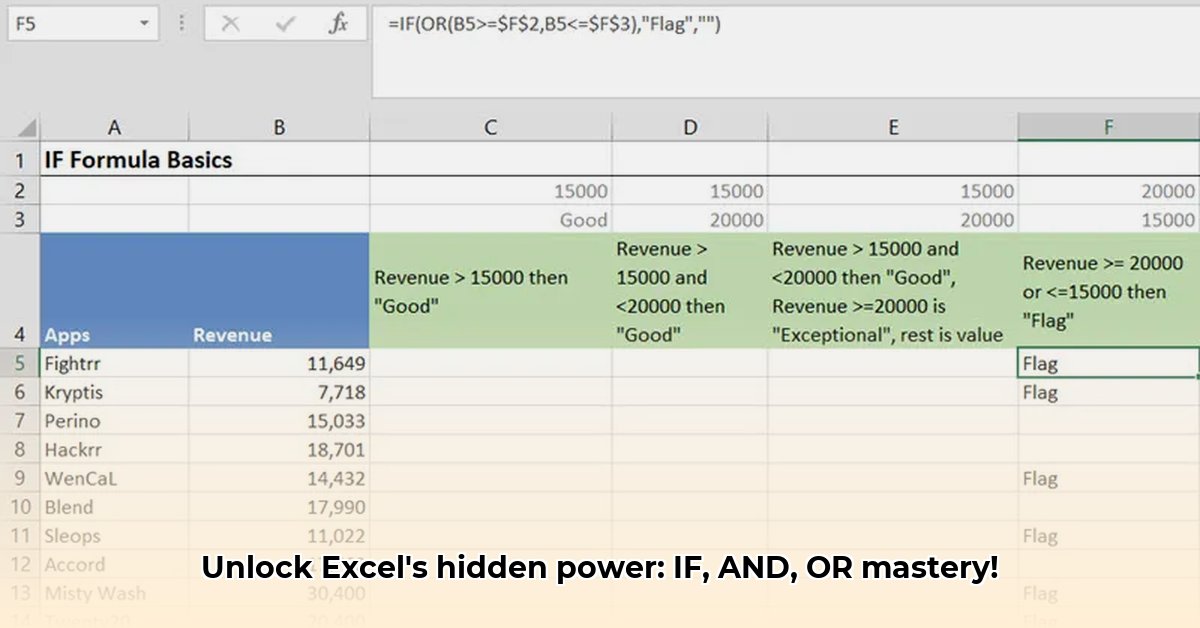
Task: Select revenue value 14,432
Action: [x=279, y=478]
